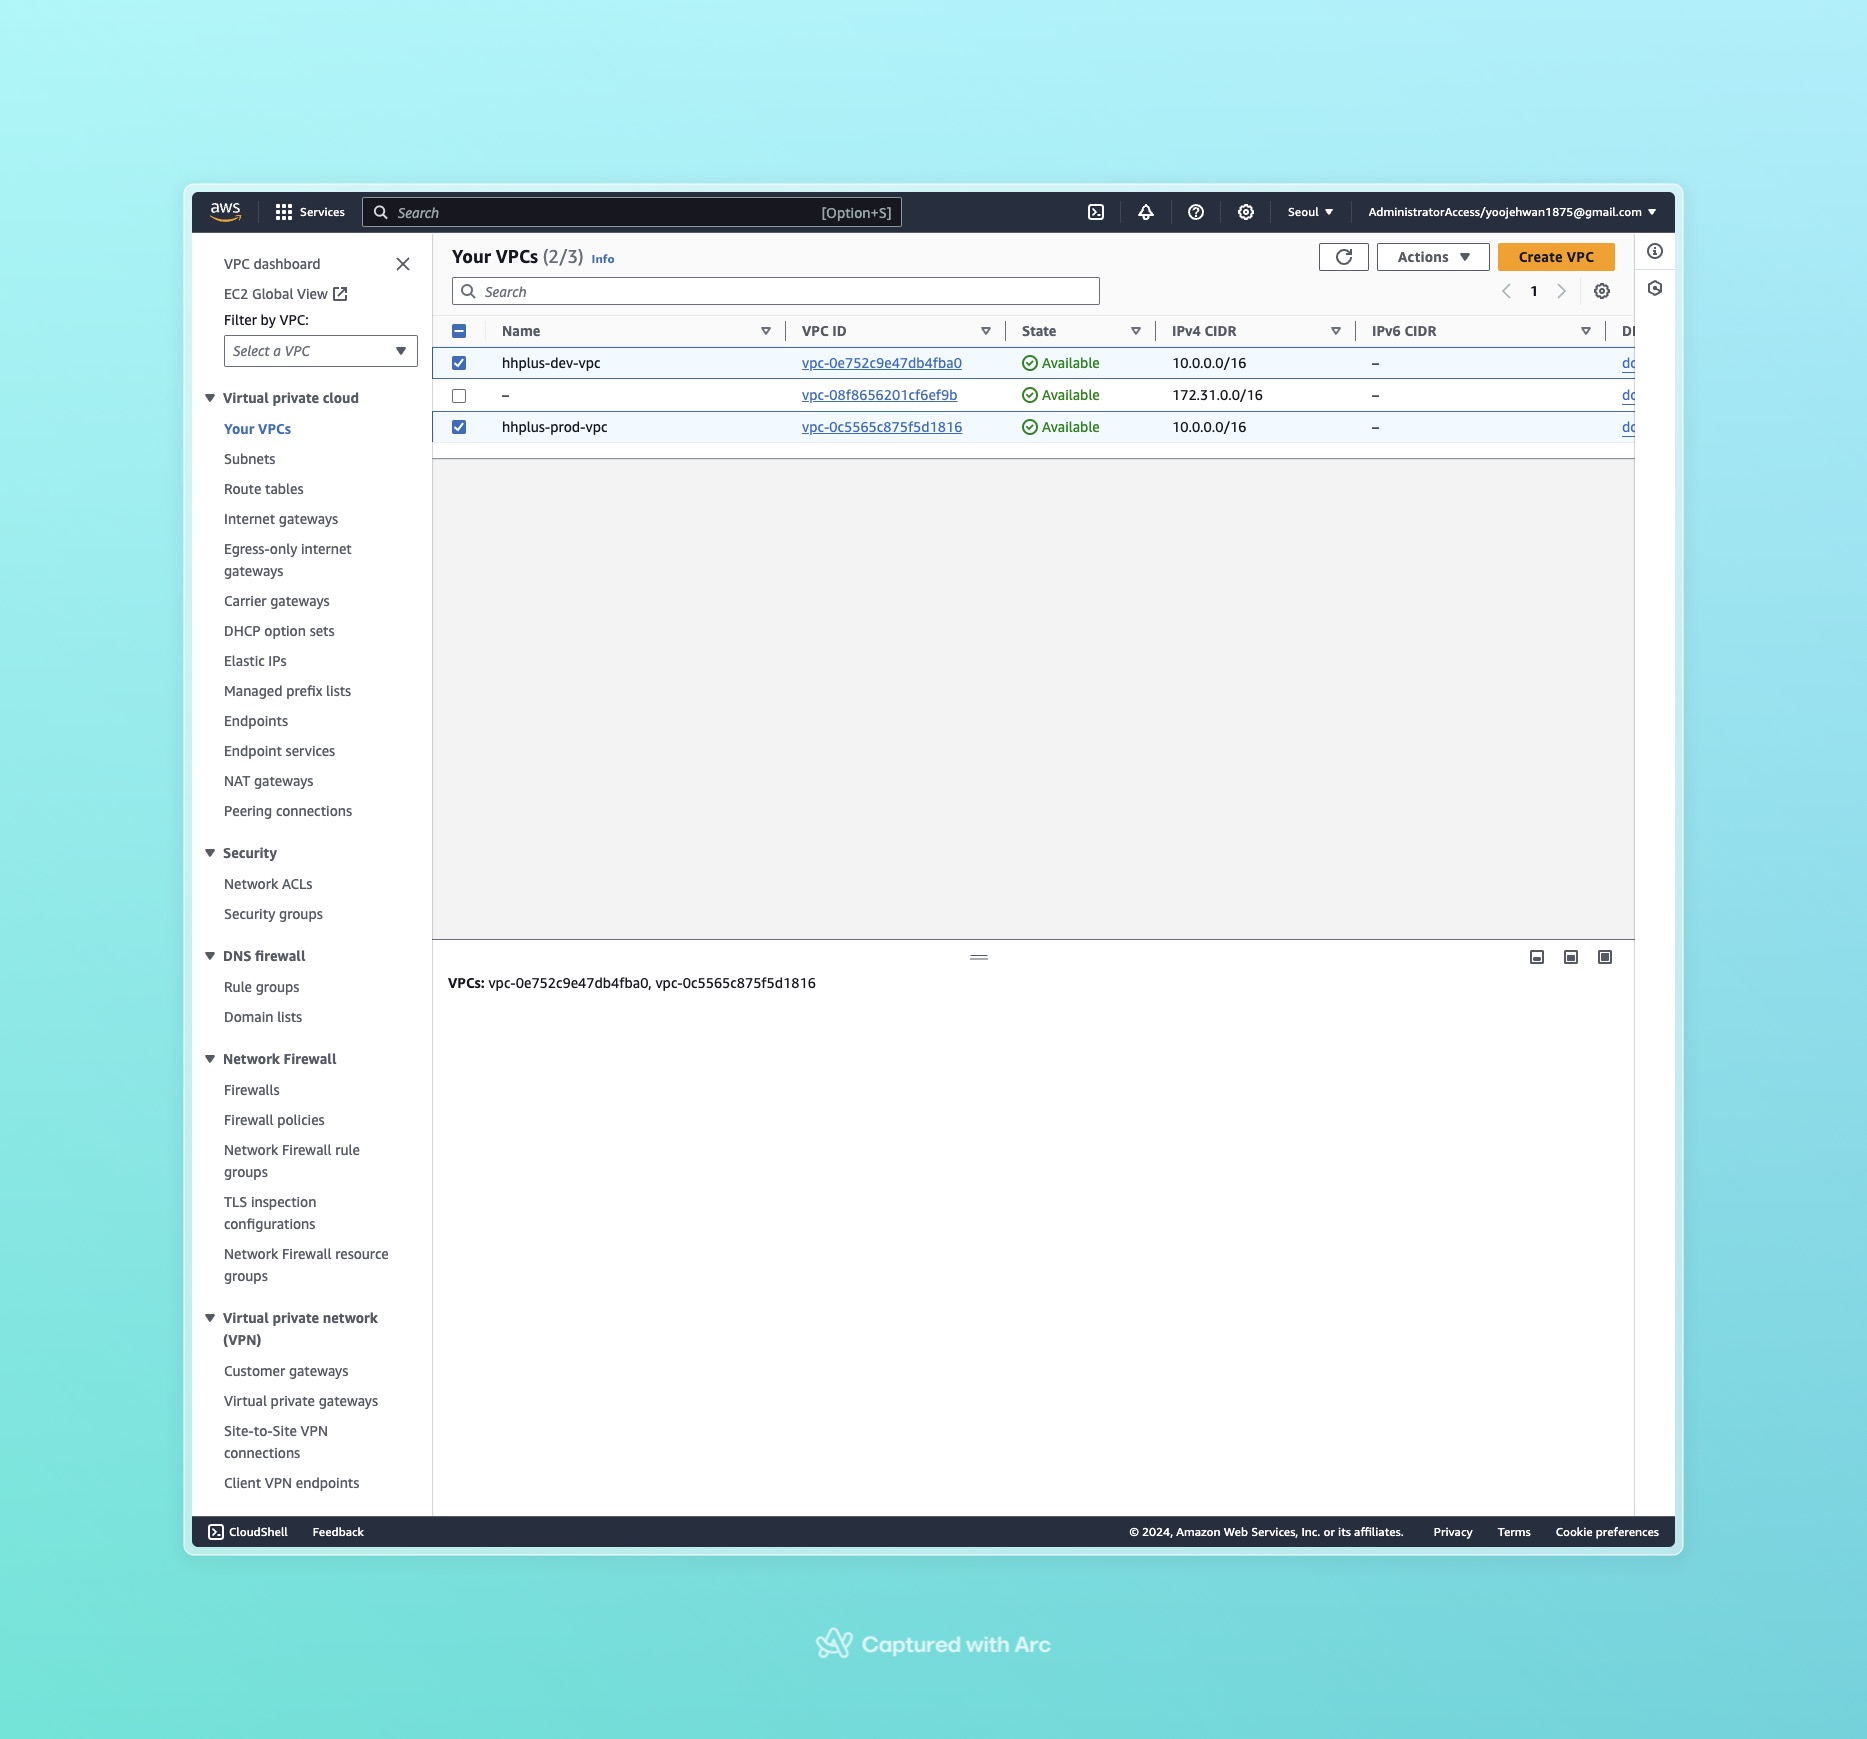Open the CloudShell terminal icon in top bar
The image size is (1867, 1739).
(x=1096, y=212)
